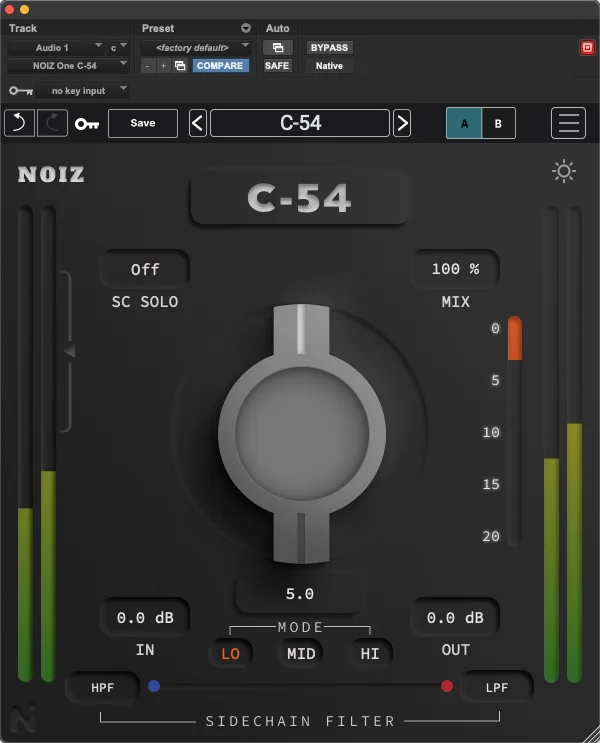Open the Audio 1 track dropdown
This screenshot has height=743, width=600.
[56, 47]
